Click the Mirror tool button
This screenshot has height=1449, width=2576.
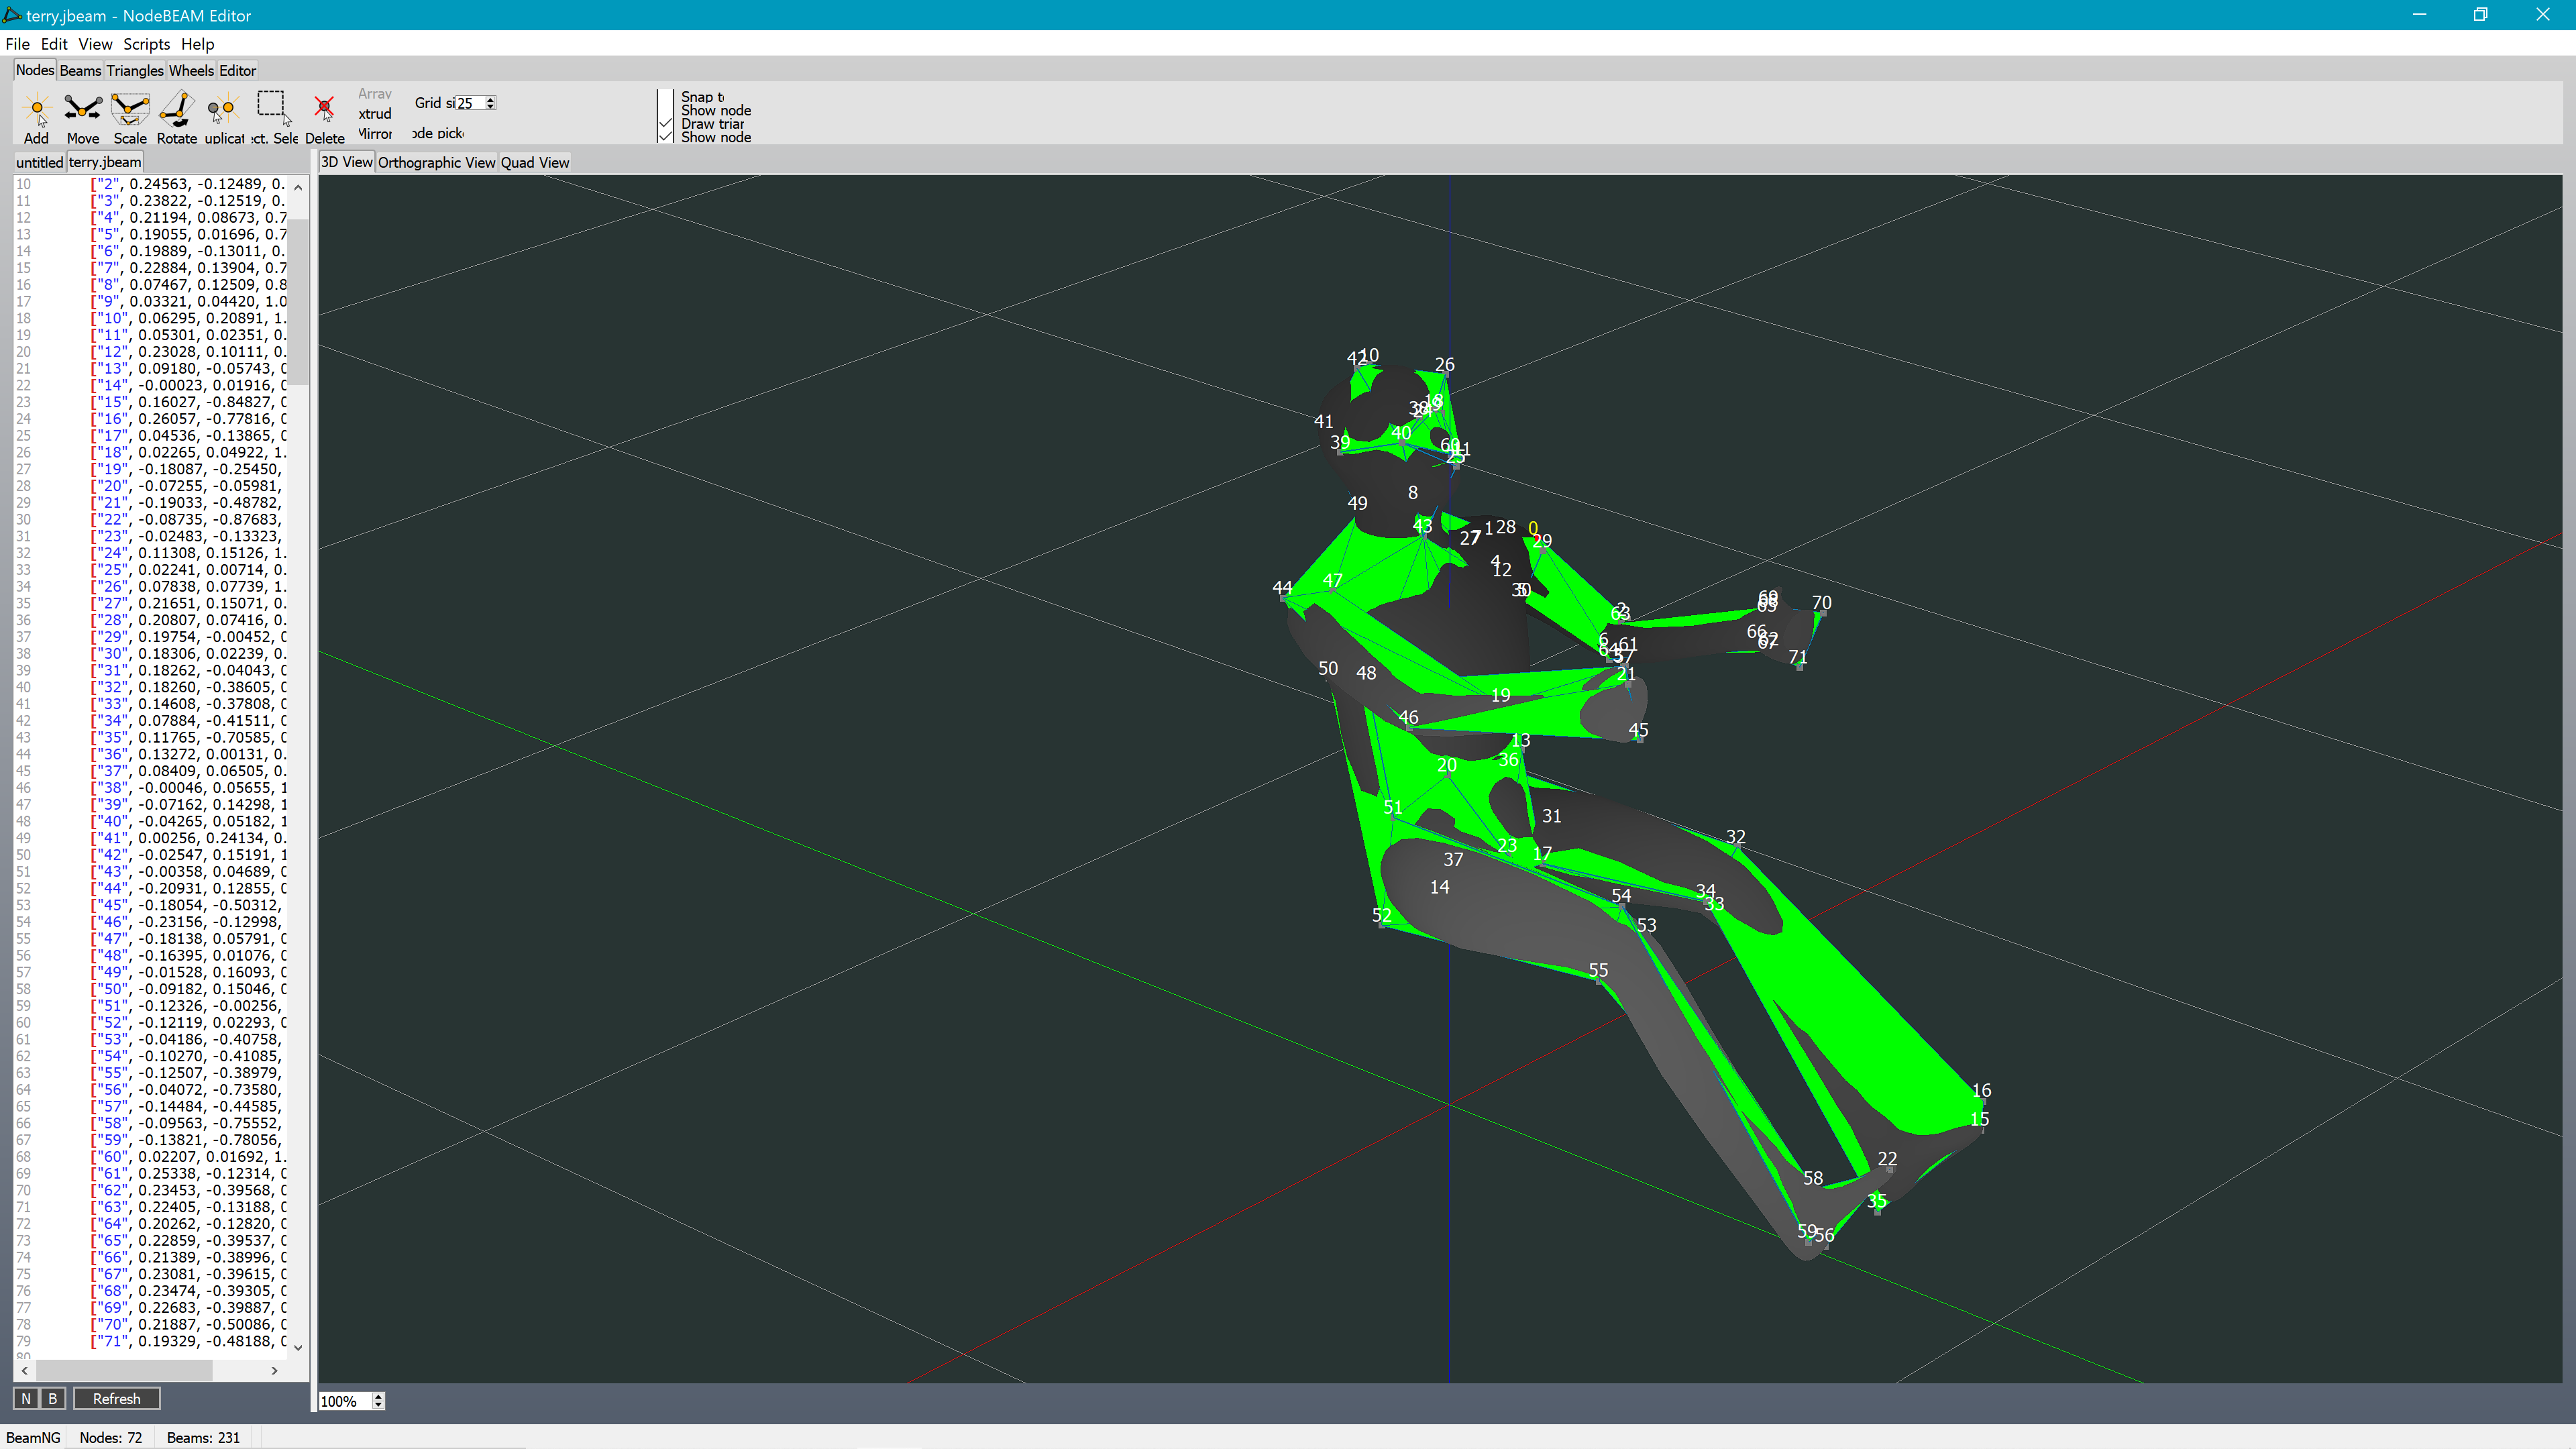click(375, 133)
